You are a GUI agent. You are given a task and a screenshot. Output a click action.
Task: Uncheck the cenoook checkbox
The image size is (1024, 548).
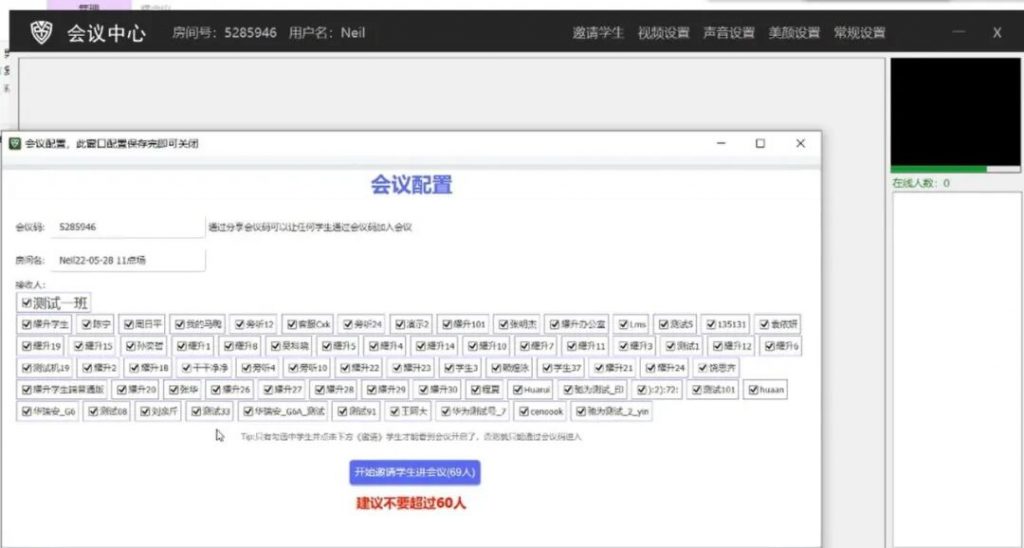(x=524, y=411)
